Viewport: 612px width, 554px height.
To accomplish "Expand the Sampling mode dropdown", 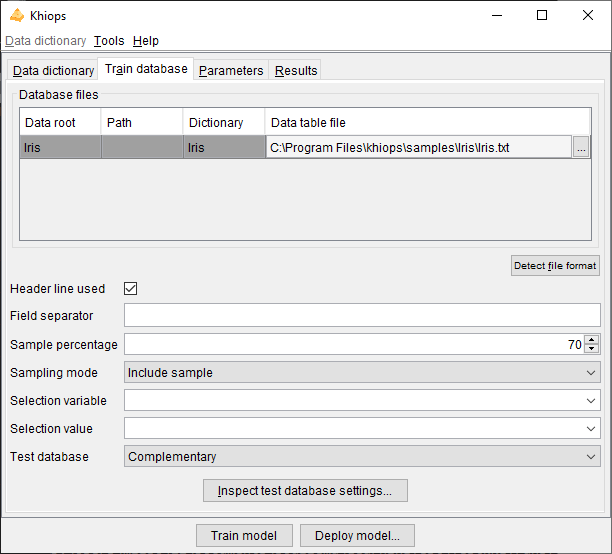I will coord(362,372).
